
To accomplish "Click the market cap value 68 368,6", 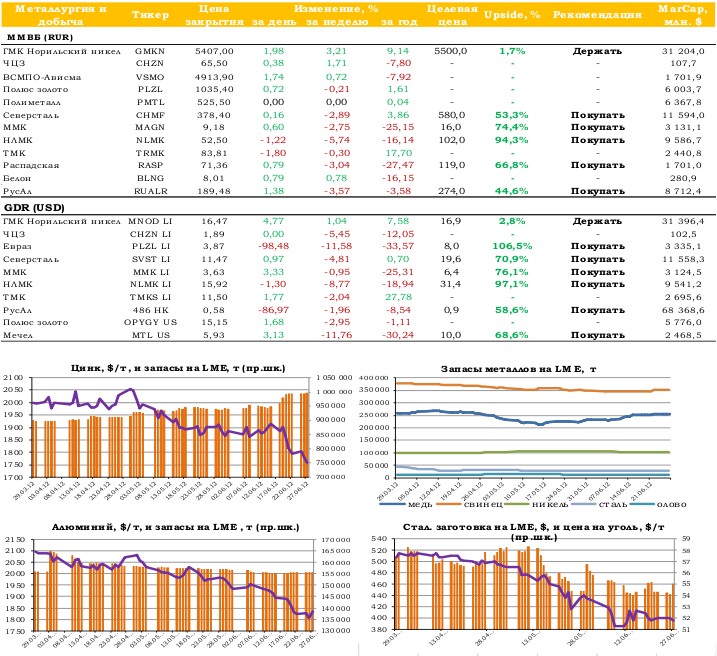I will point(683,310).
